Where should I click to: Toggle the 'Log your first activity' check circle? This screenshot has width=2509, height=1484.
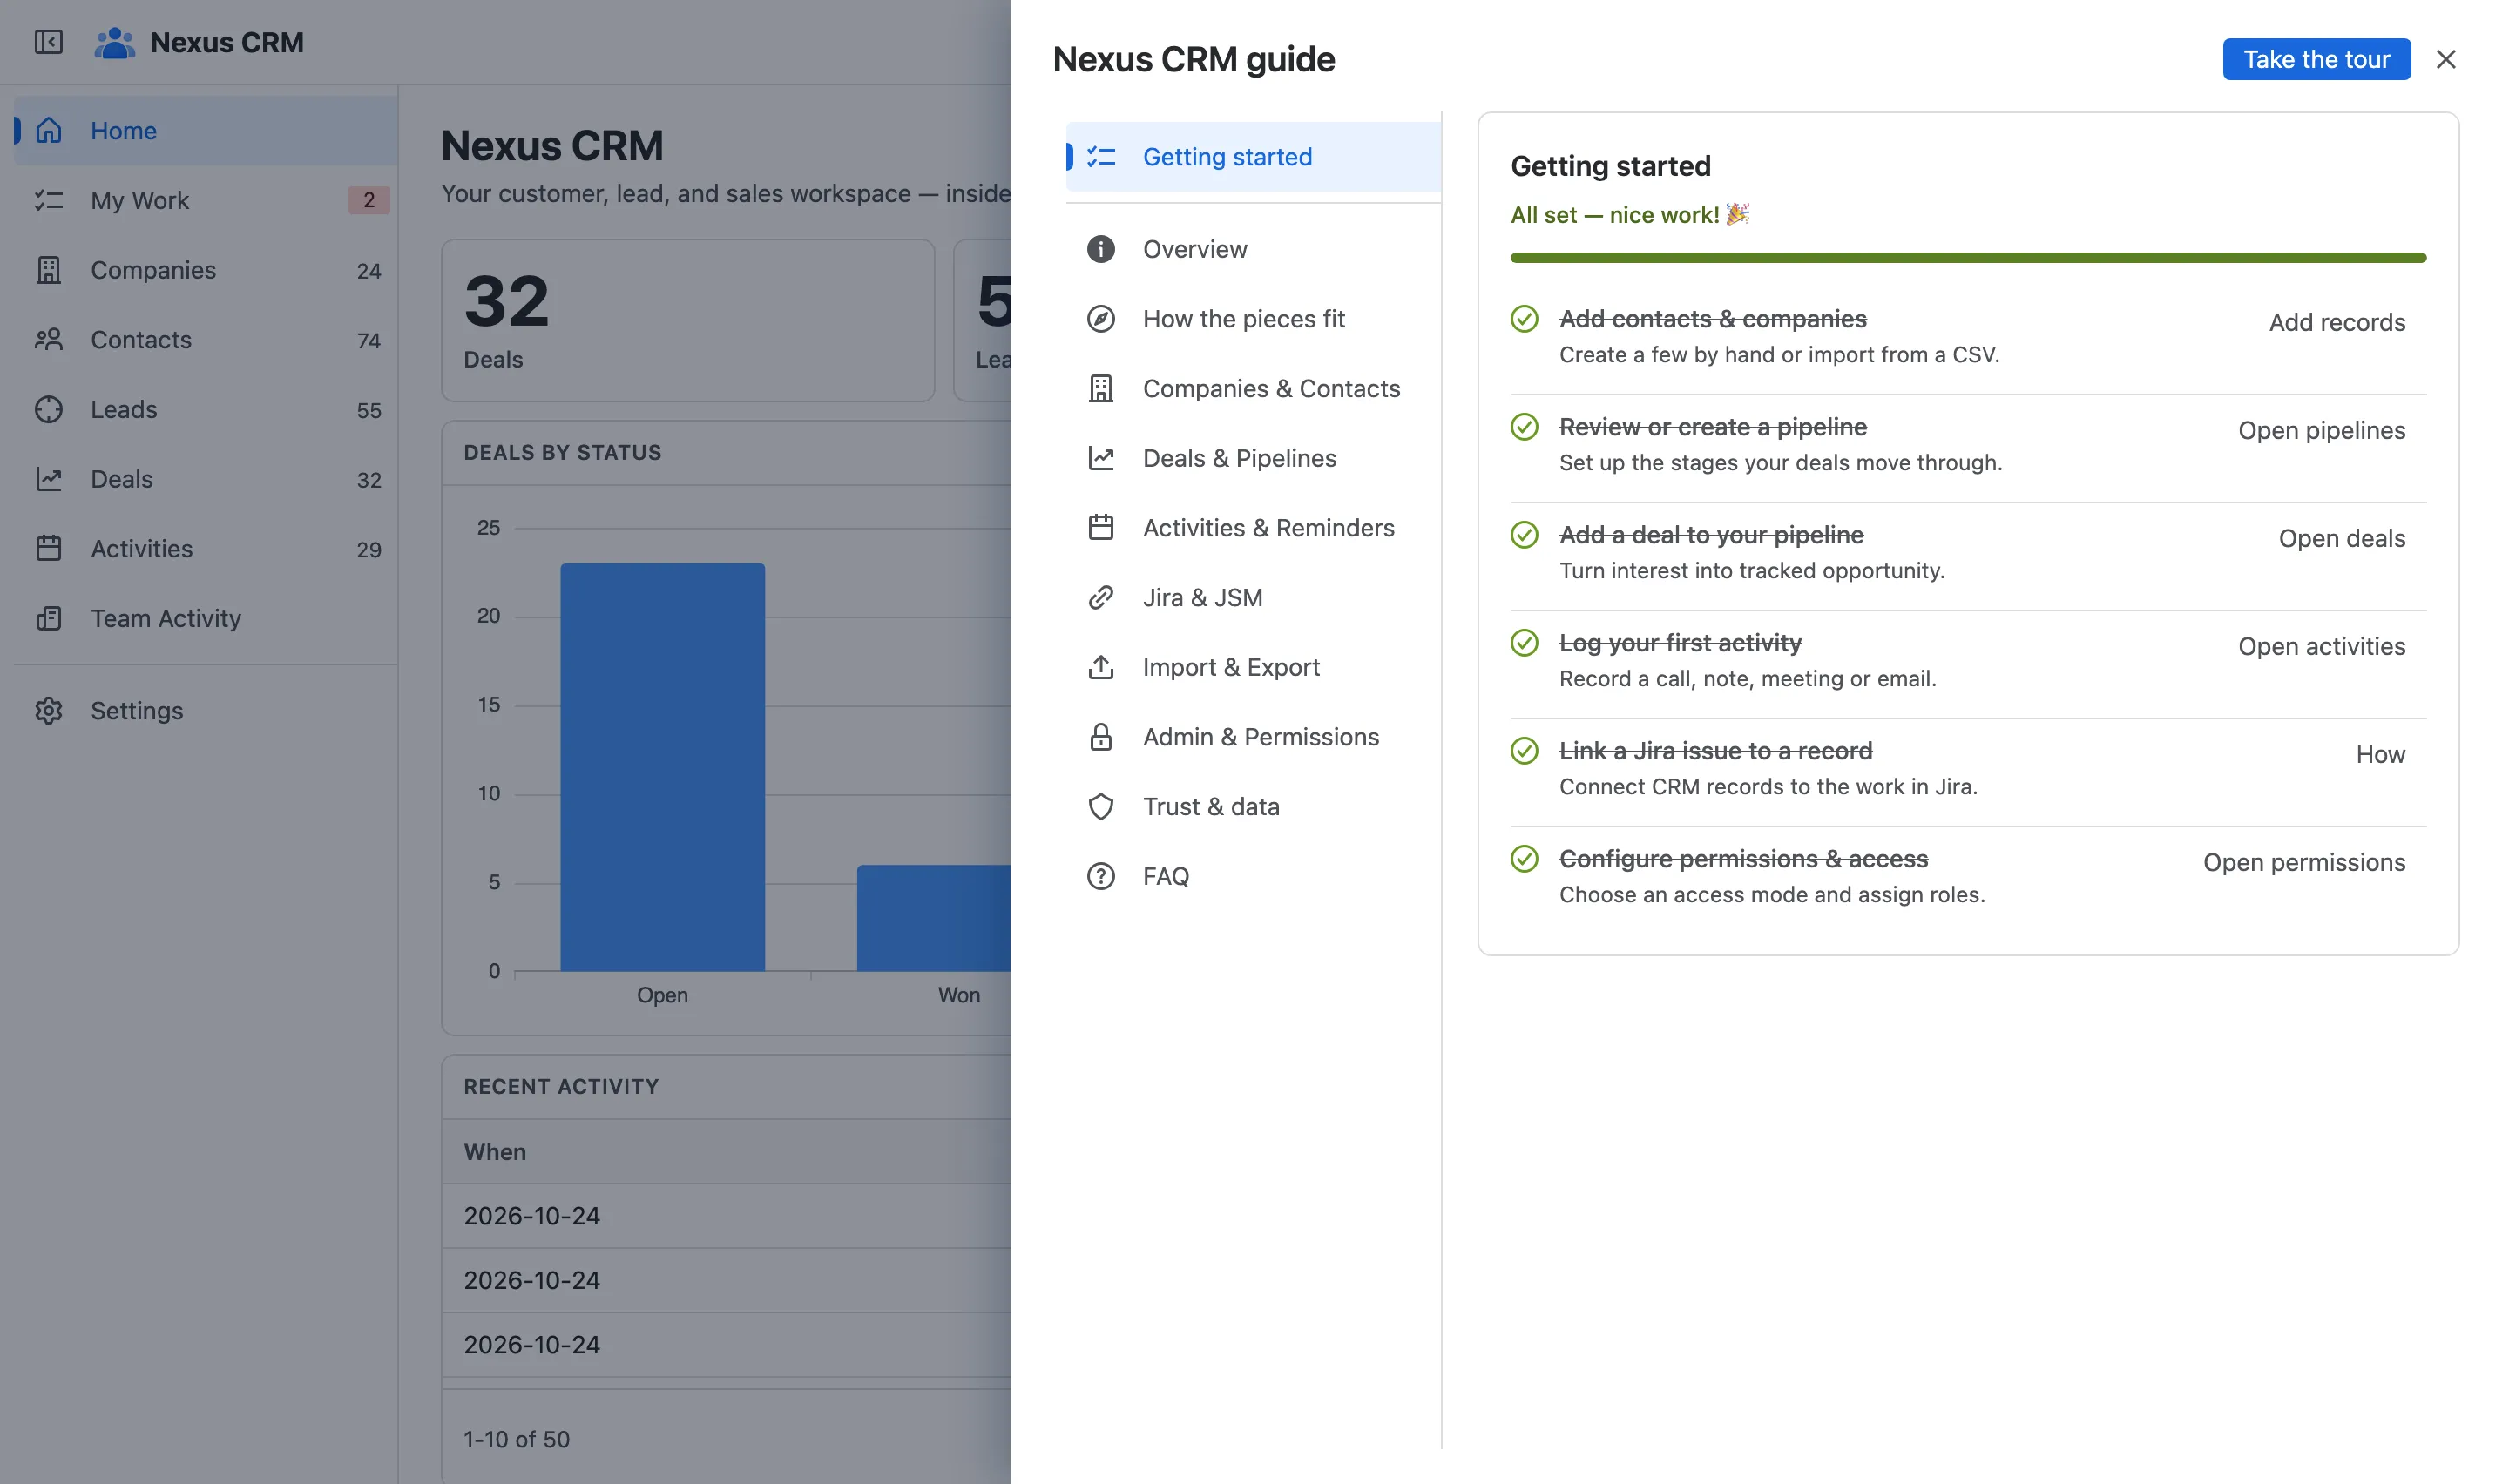tap(1524, 643)
